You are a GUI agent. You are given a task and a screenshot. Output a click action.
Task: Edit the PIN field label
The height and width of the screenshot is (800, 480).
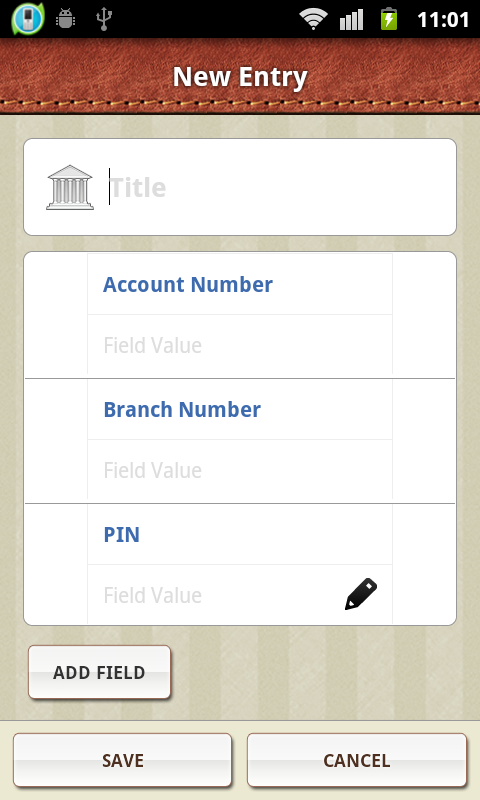tap(240, 534)
